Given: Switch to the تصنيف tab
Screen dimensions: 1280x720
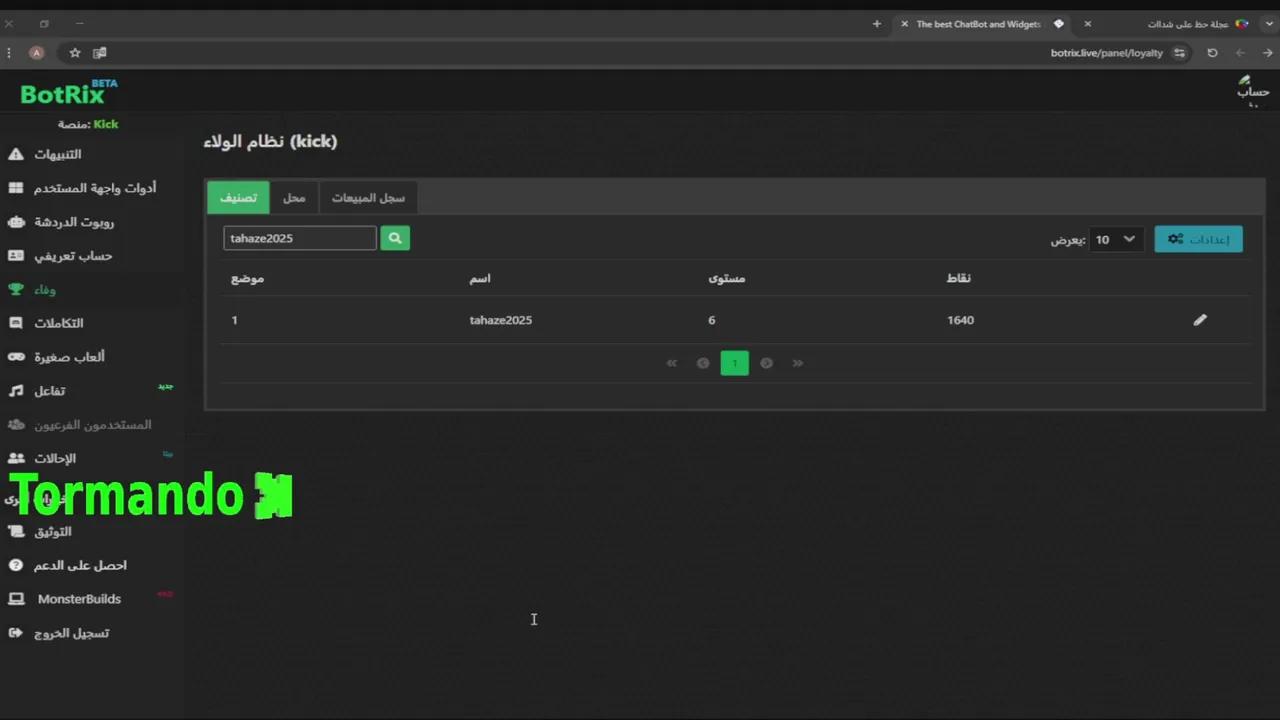Looking at the screenshot, I should pos(238,198).
